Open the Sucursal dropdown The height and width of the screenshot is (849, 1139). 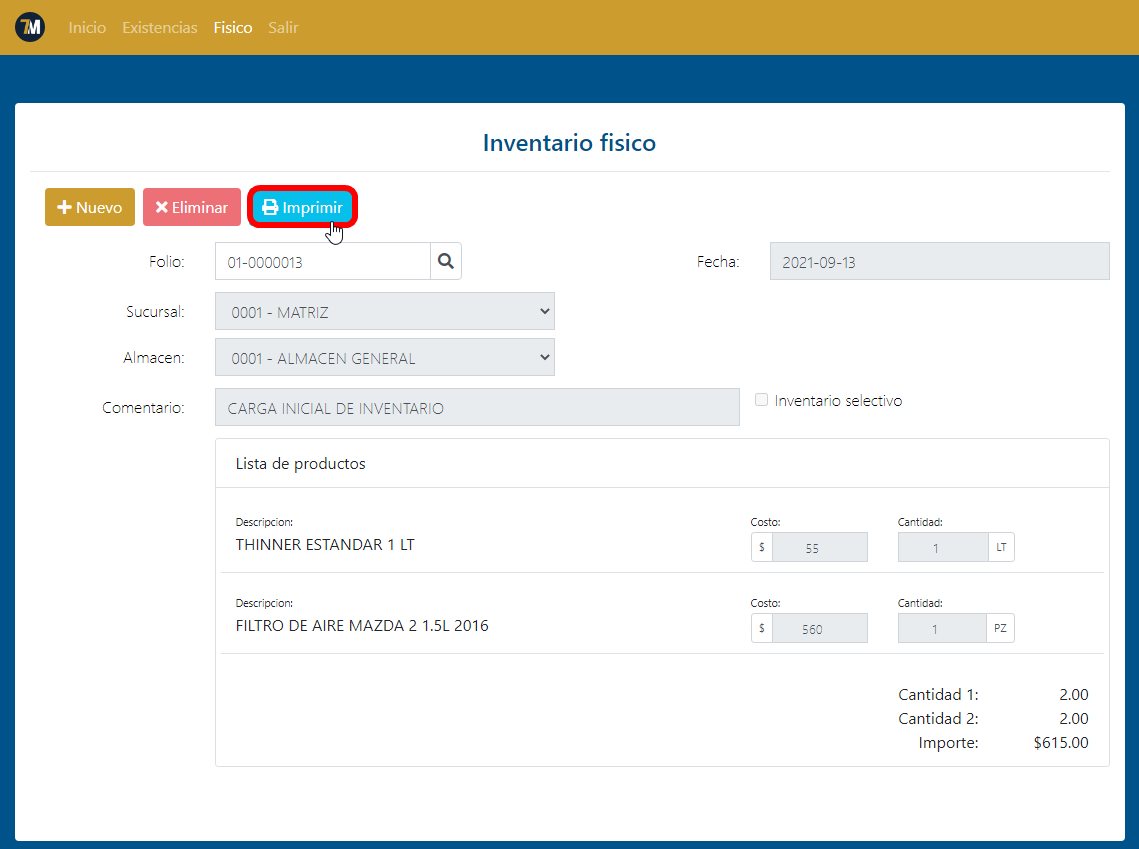click(384, 311)
